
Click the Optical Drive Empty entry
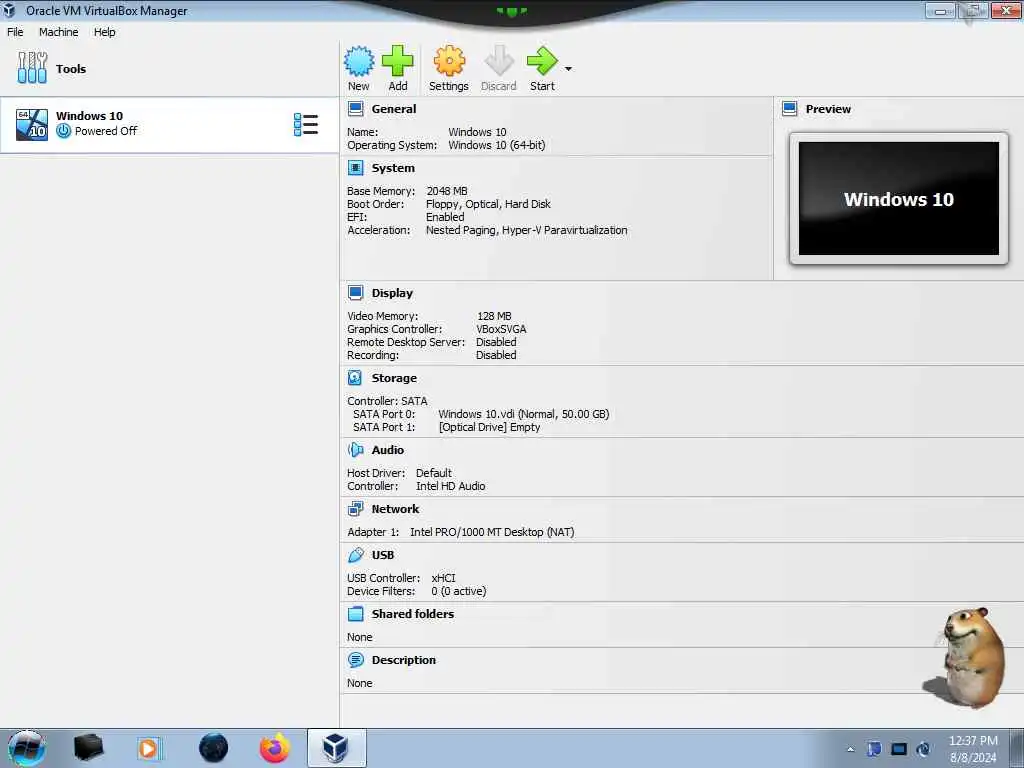pyautogui.click(x=489, y=427)
